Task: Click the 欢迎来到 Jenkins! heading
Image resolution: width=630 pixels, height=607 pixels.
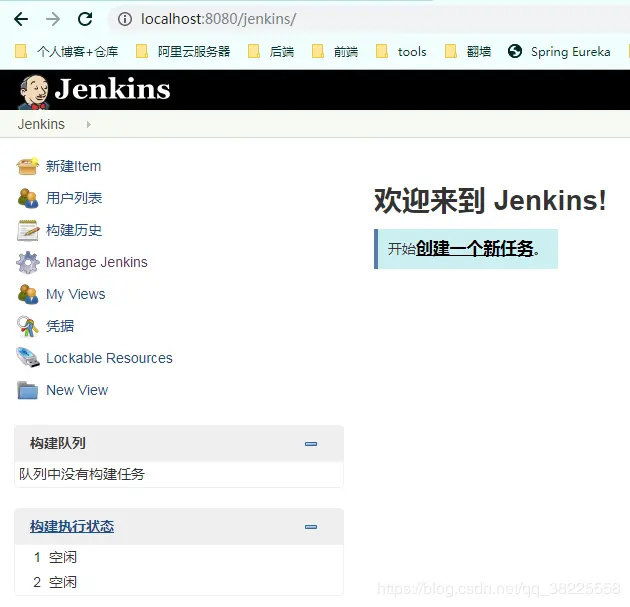Action: coord(490,200)
